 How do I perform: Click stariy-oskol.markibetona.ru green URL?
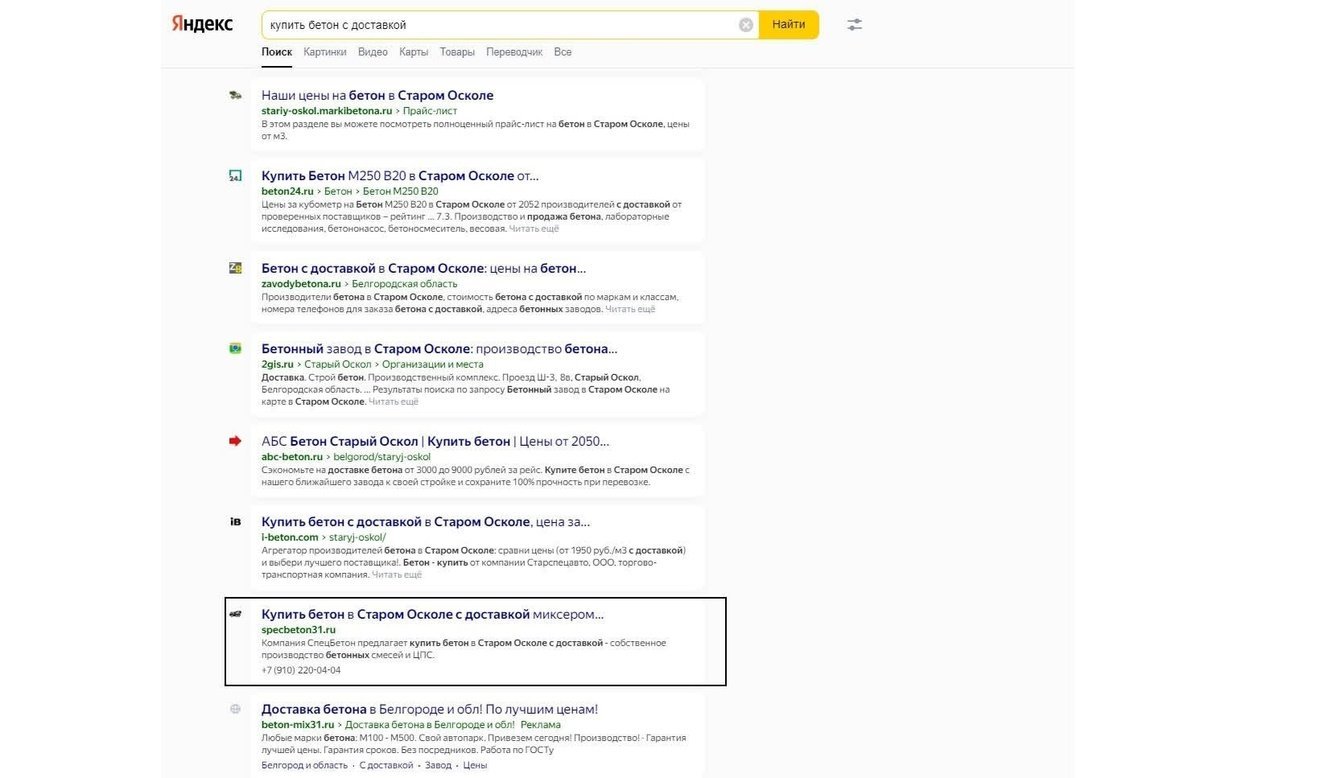pyautogui.click(x=327, y=111)
